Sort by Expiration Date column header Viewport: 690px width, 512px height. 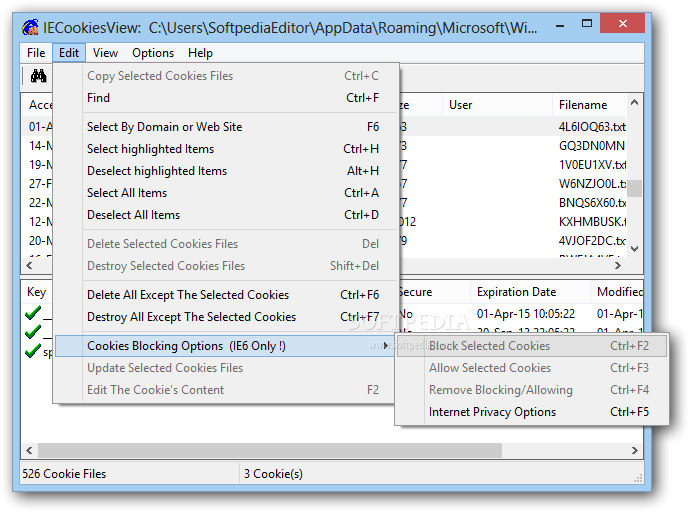[530, 292]
